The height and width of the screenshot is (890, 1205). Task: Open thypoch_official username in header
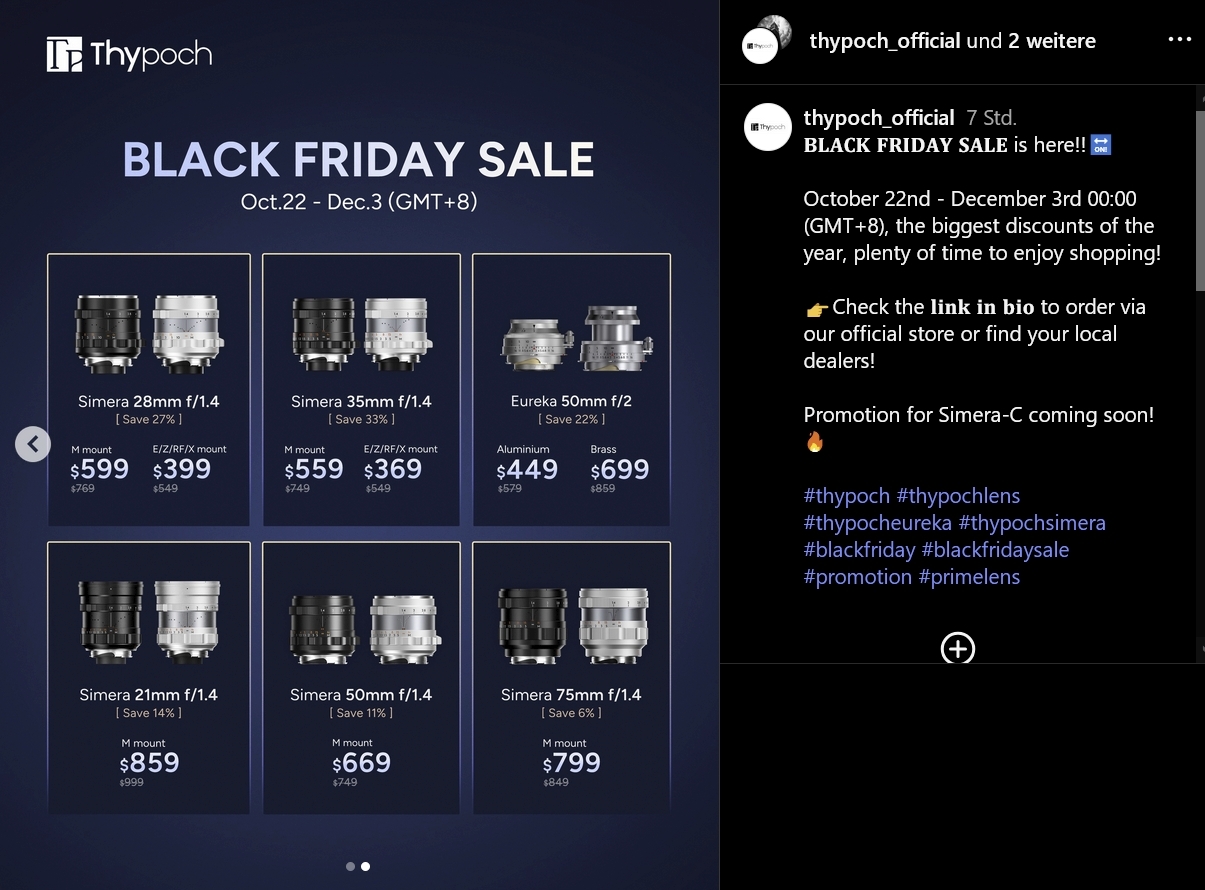[884, 41]
